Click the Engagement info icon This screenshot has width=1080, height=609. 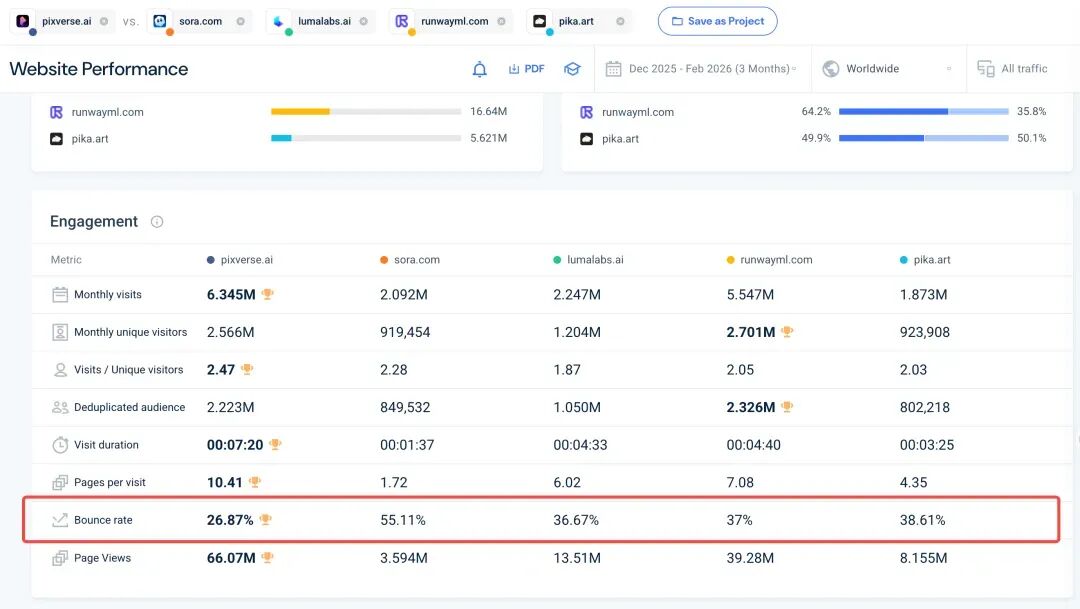[x=157, y=222]
